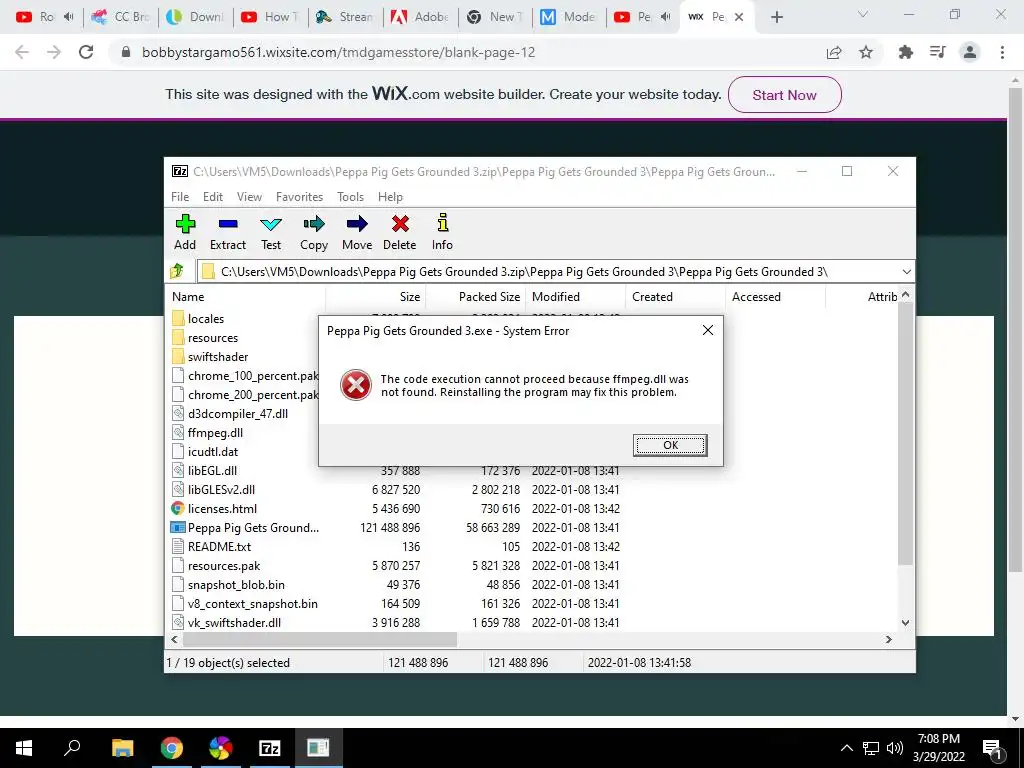Switch to the Adobe tab
Screen dimensions: 1024x768
tap(420, 17)
